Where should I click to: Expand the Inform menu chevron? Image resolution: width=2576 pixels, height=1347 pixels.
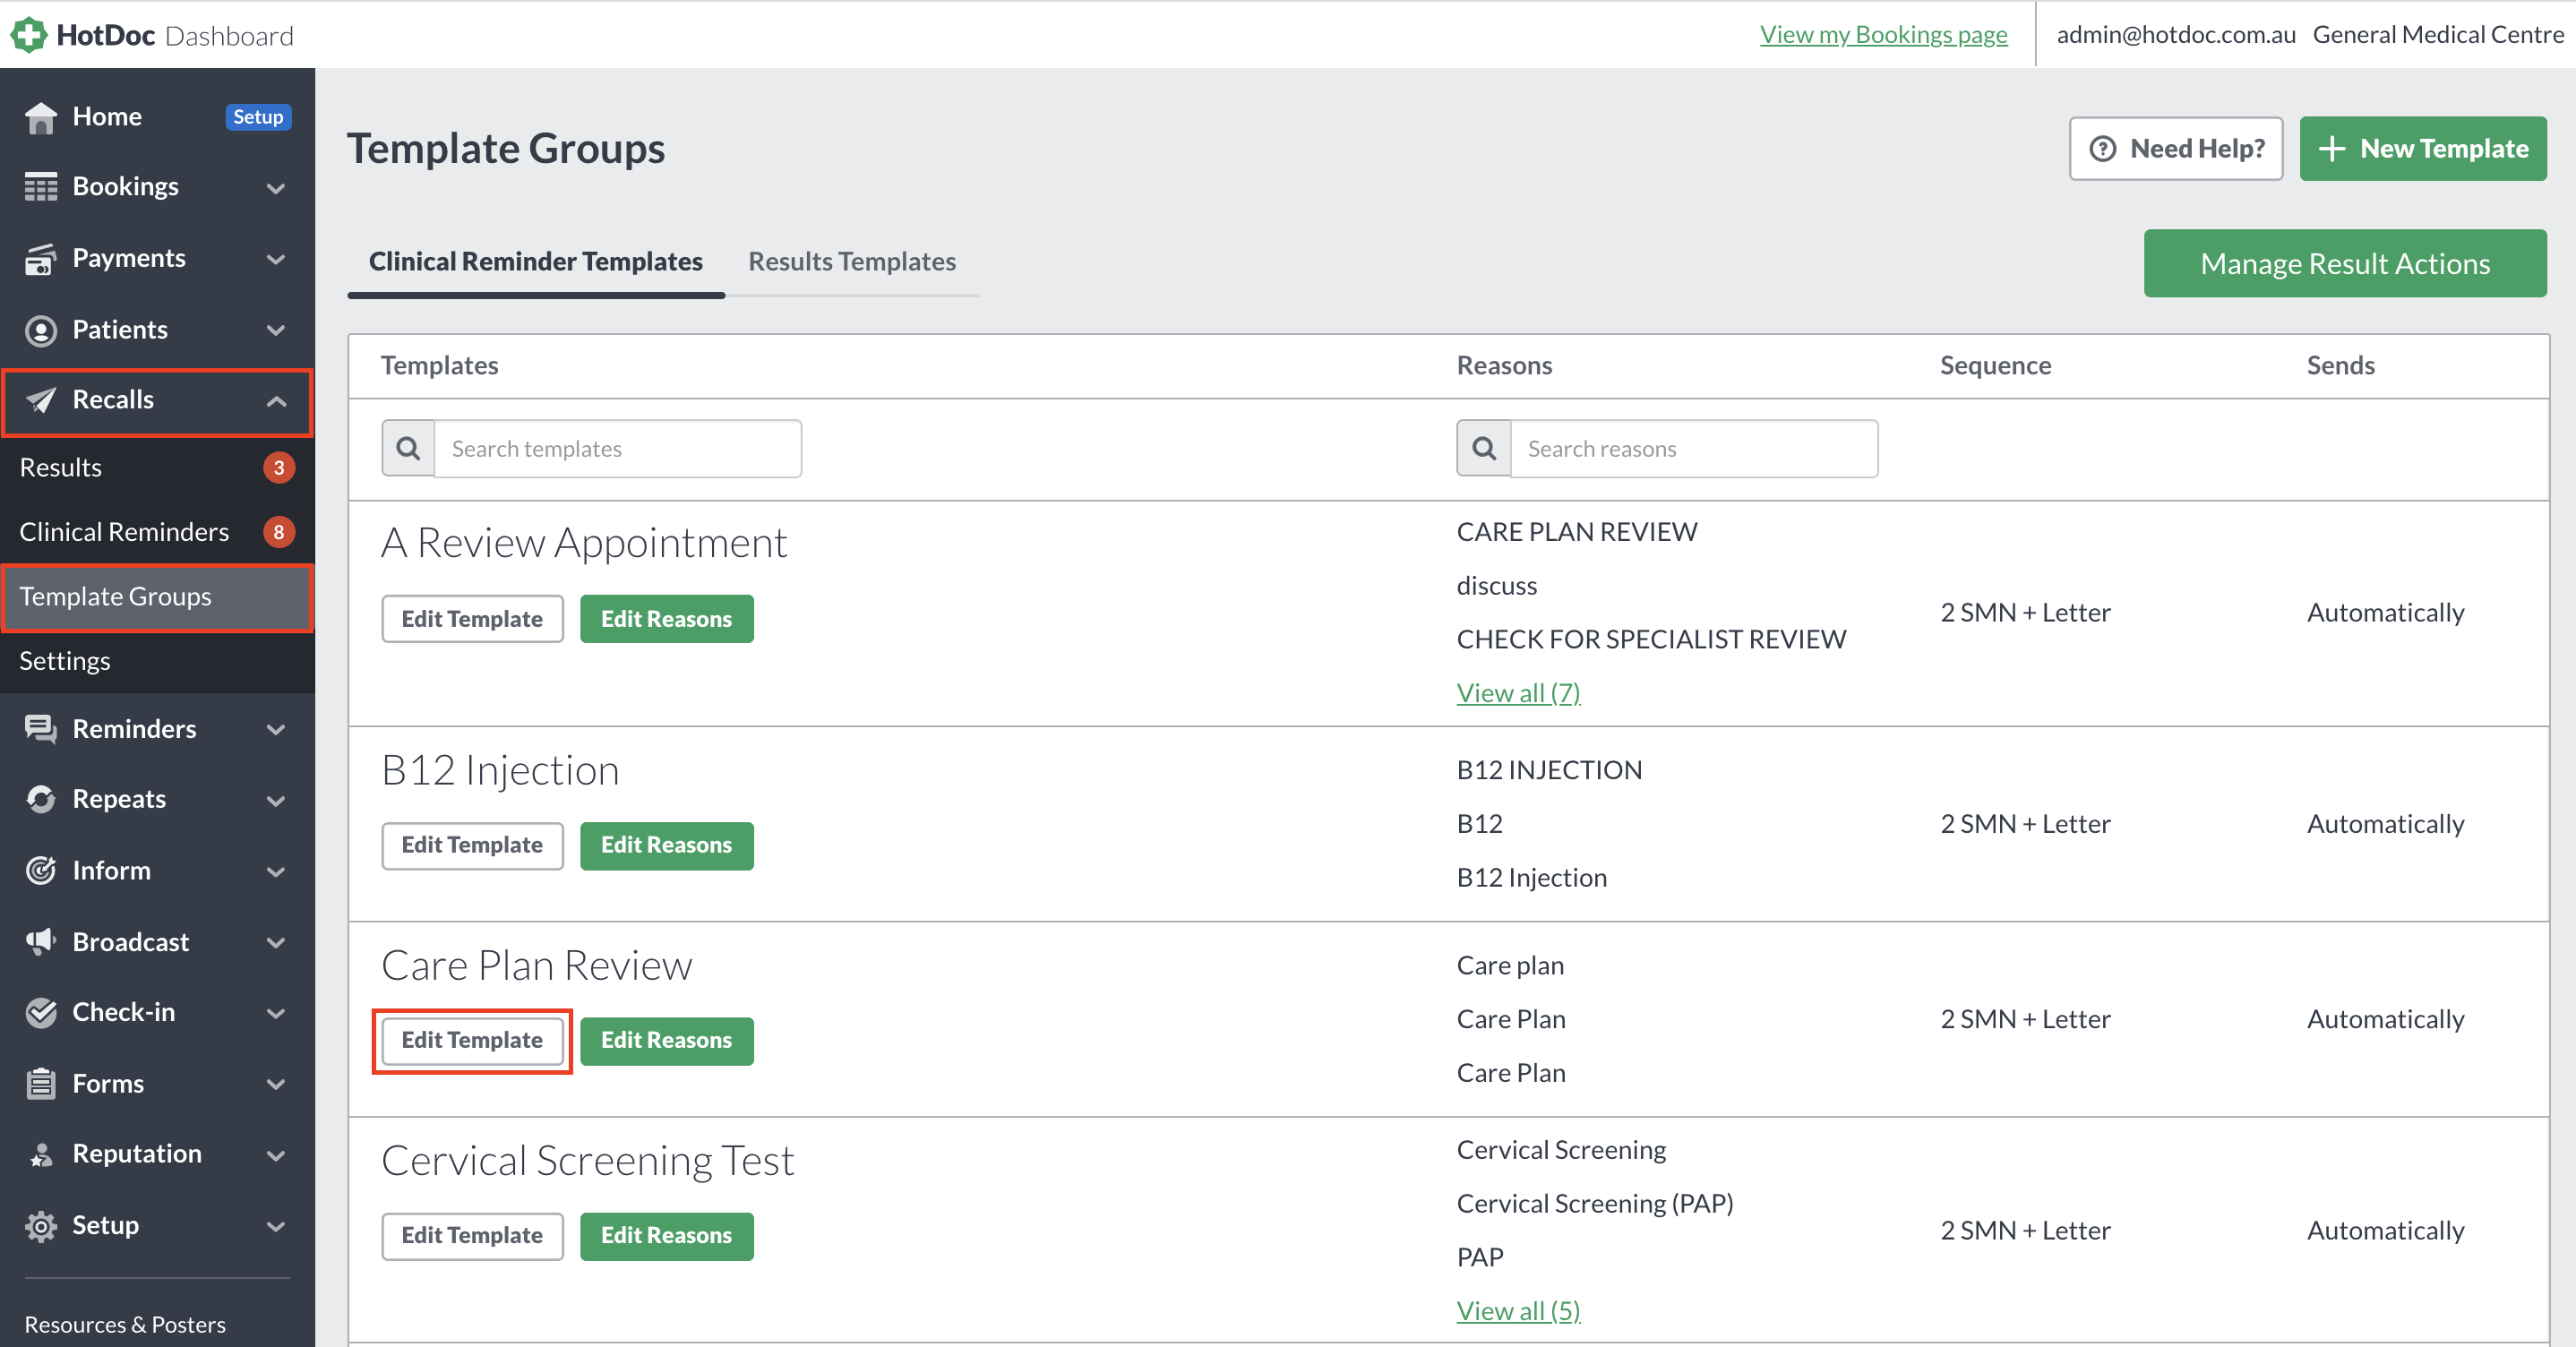pos(276,872)
